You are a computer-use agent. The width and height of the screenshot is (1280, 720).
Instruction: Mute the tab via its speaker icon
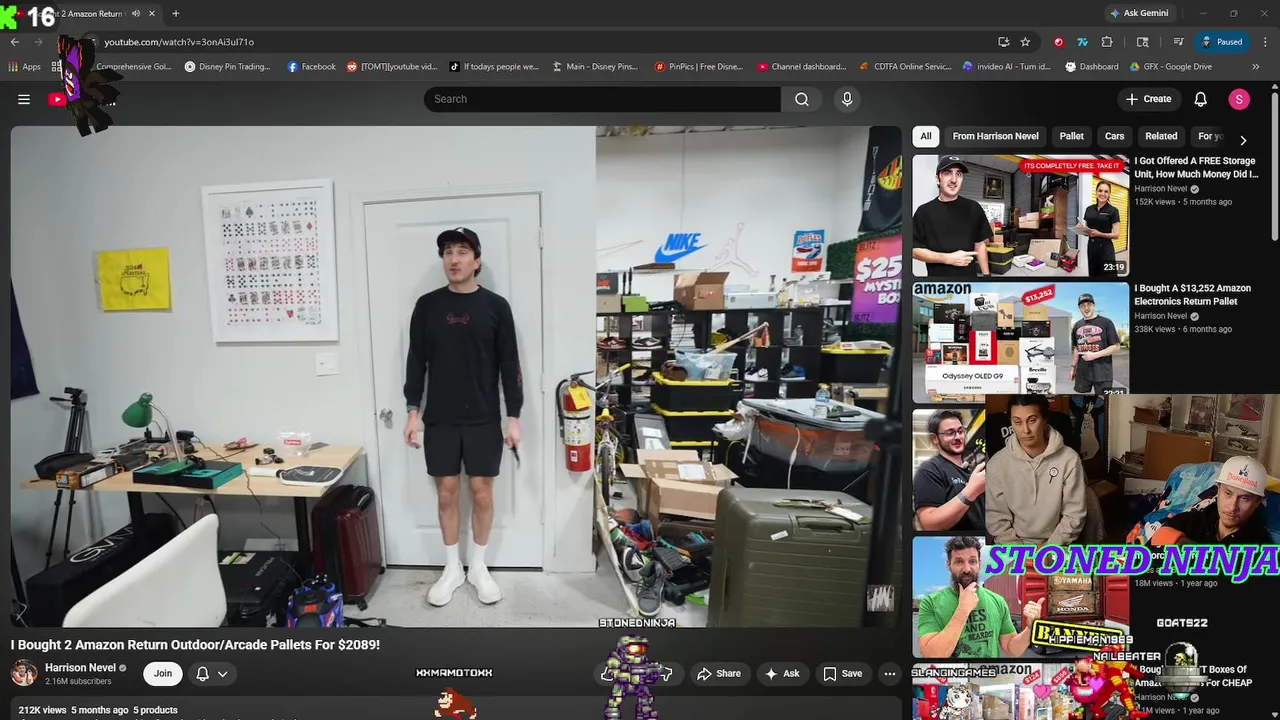pos(136,13)
